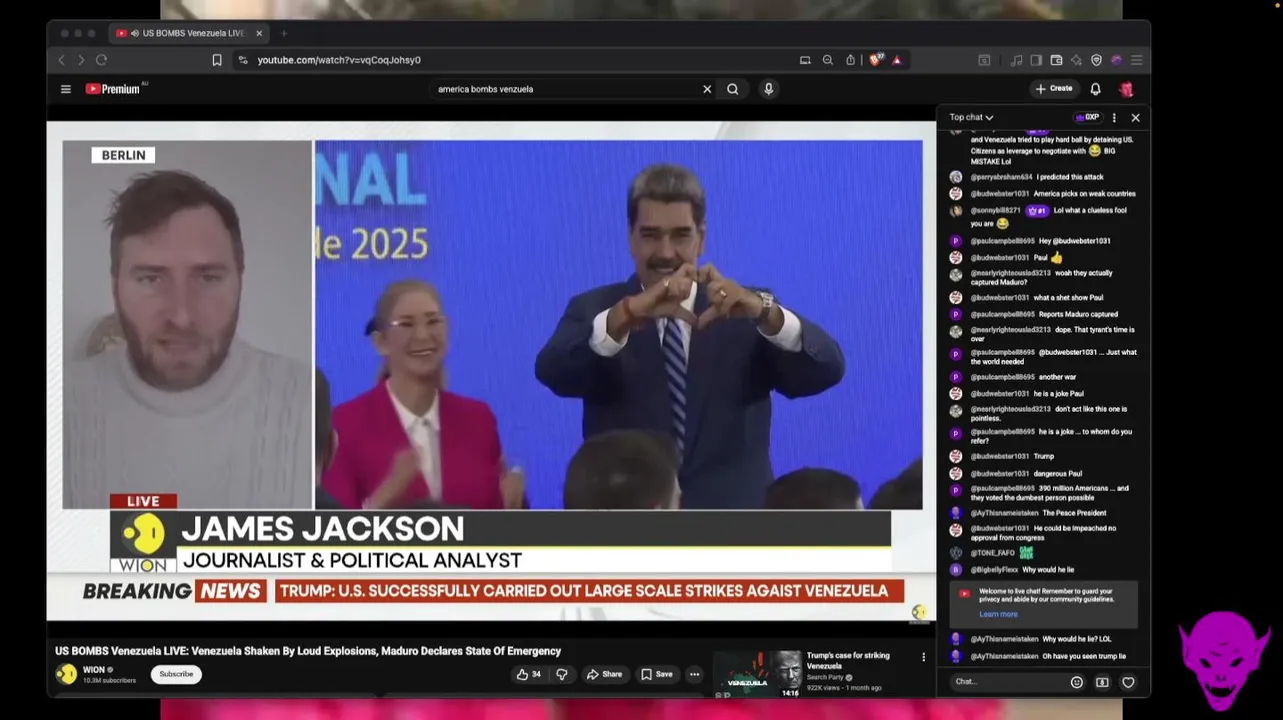Open the browser zoom control

pos(828,60)
